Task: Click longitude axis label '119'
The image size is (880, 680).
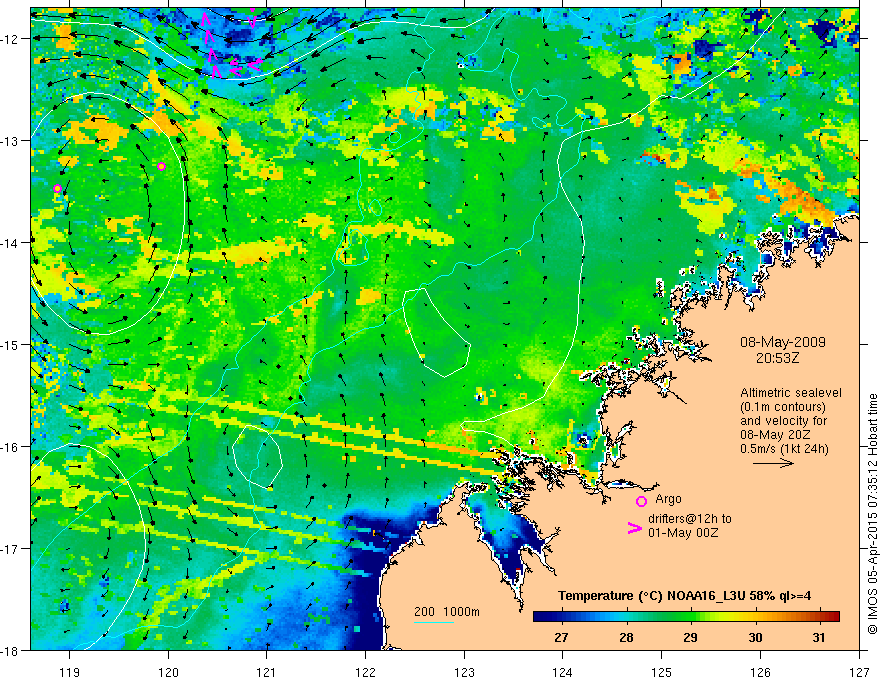Action: [x=70, y=672]
